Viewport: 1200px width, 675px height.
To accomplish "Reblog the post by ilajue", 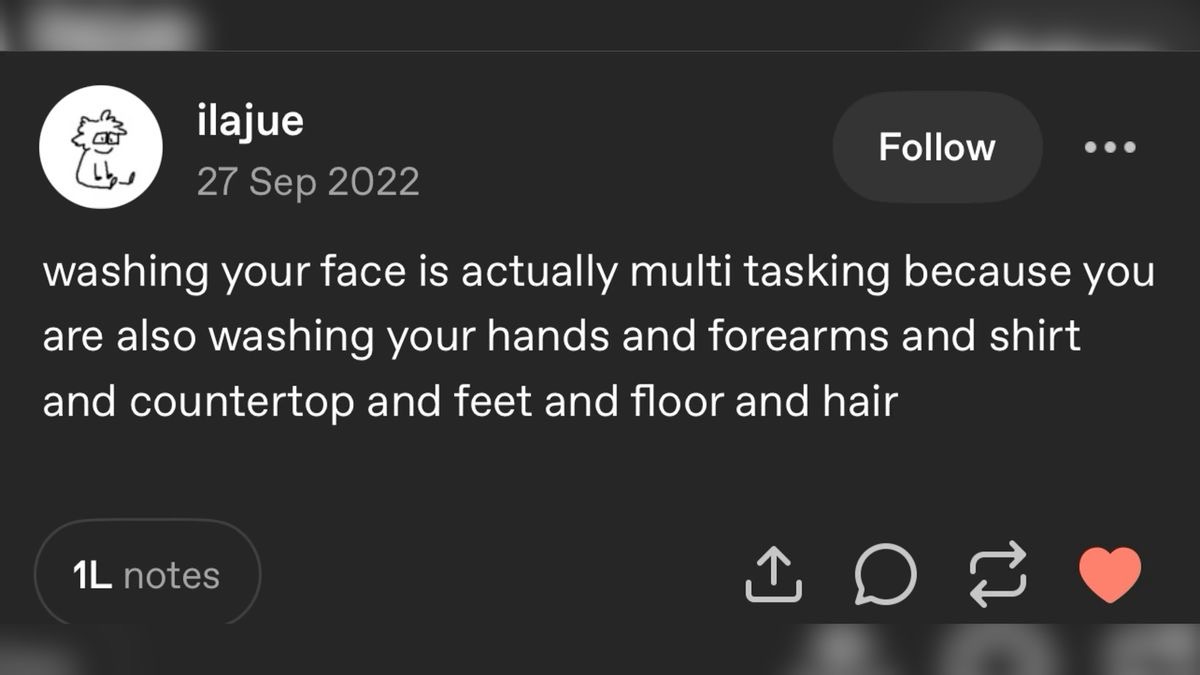I will coord(998,573).
